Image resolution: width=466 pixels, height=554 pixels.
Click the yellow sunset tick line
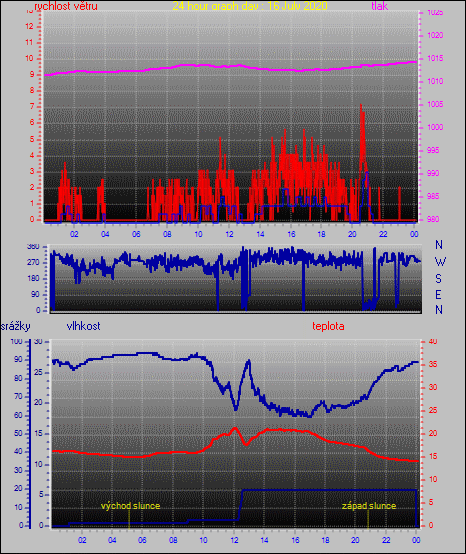pos(368,519)
